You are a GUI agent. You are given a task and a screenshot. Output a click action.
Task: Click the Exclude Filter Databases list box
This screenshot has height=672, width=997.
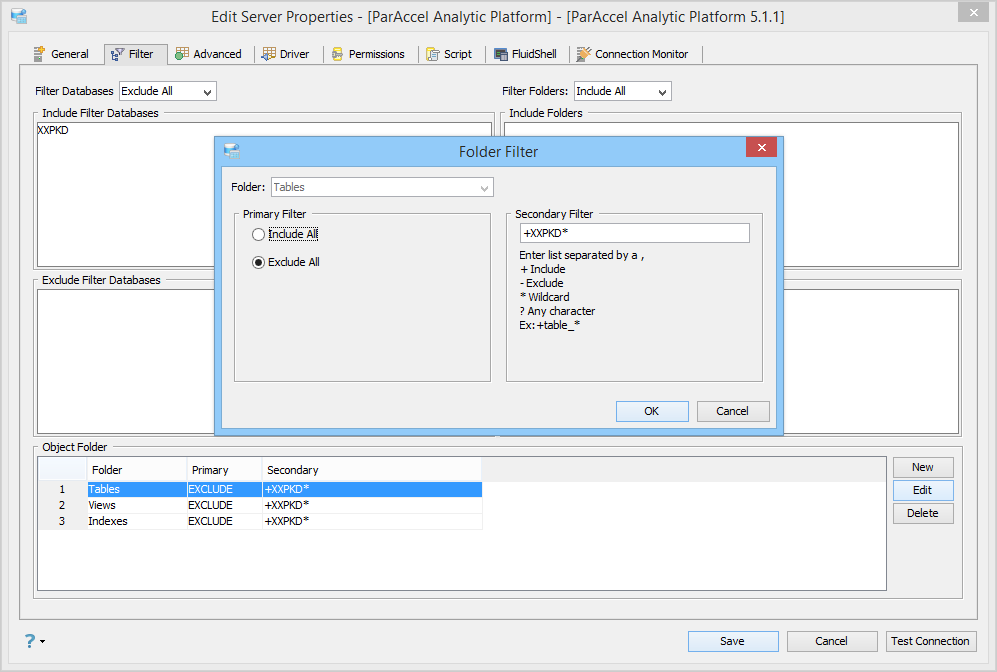click(x=126, y=361)
